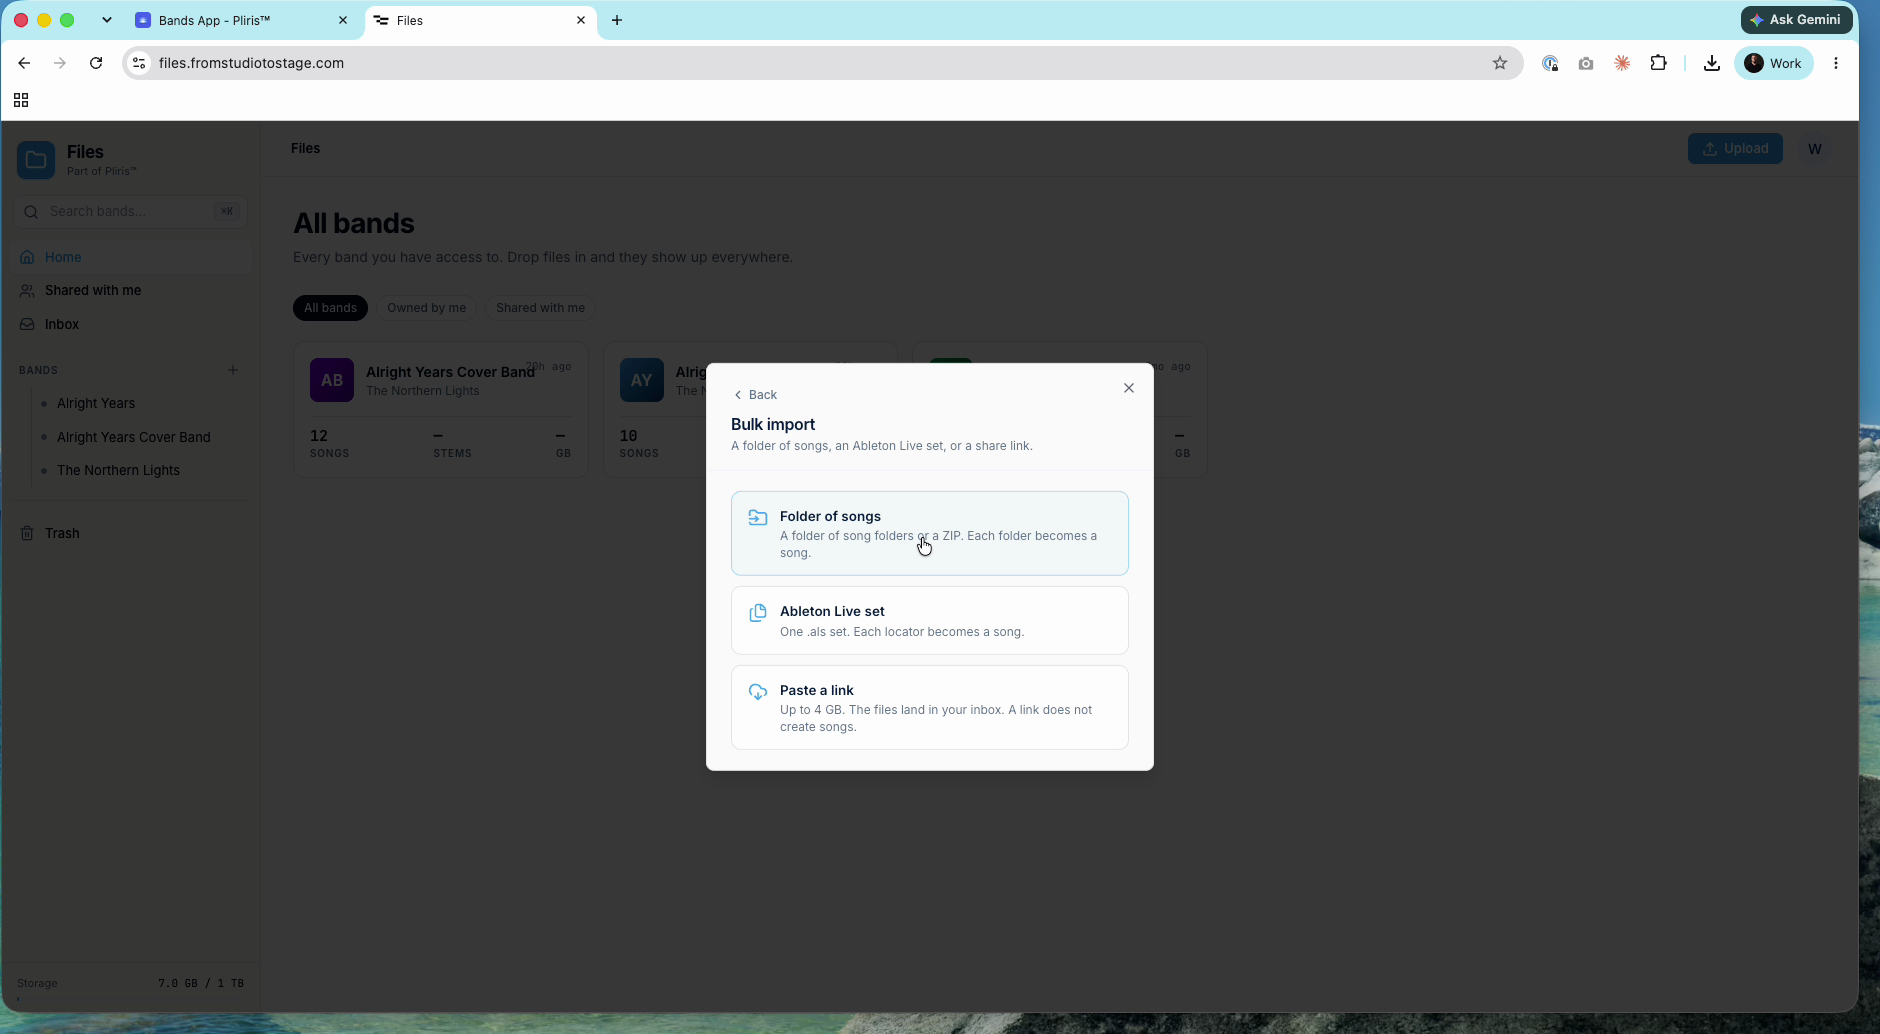This screenshot has height=1034, width=1880.
Task: Click the Trash bin icon
Action: point(28,533)
